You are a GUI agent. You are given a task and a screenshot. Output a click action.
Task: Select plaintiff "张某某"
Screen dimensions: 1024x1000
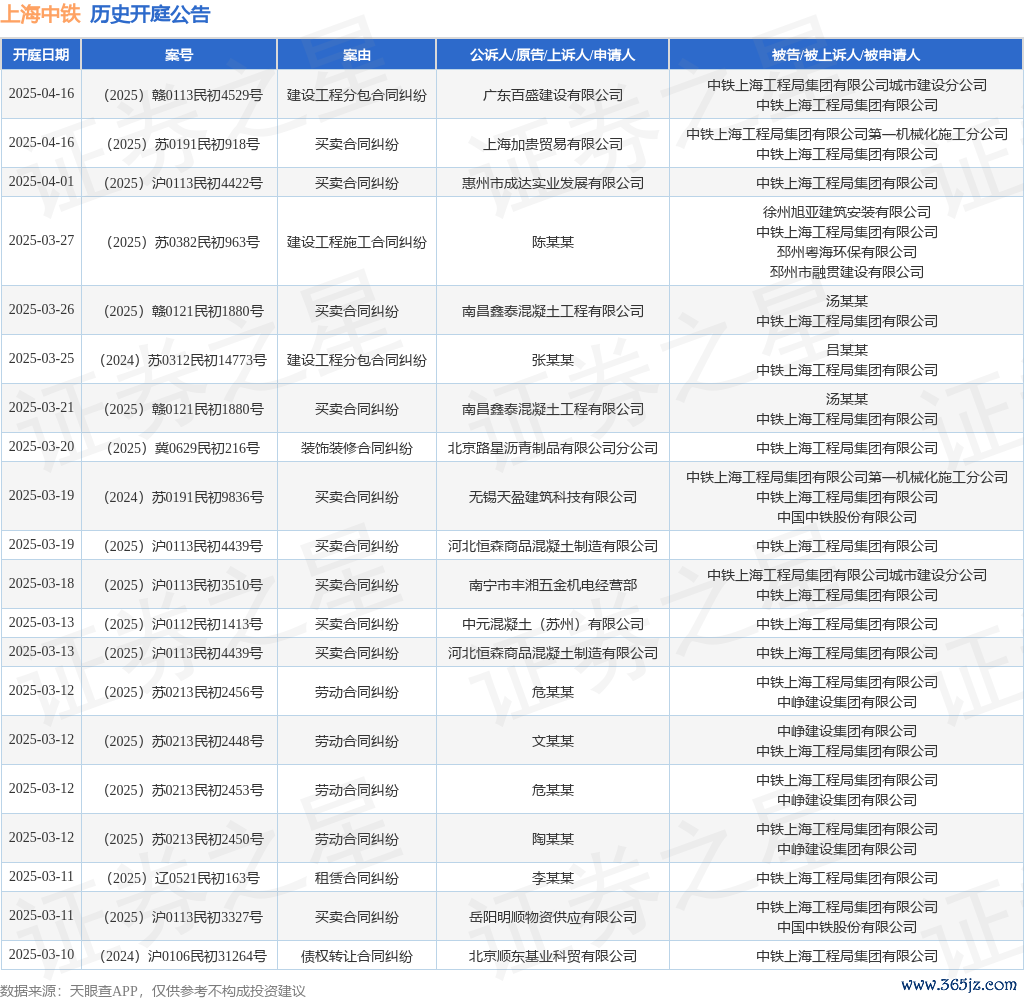[x=552, y=361]
